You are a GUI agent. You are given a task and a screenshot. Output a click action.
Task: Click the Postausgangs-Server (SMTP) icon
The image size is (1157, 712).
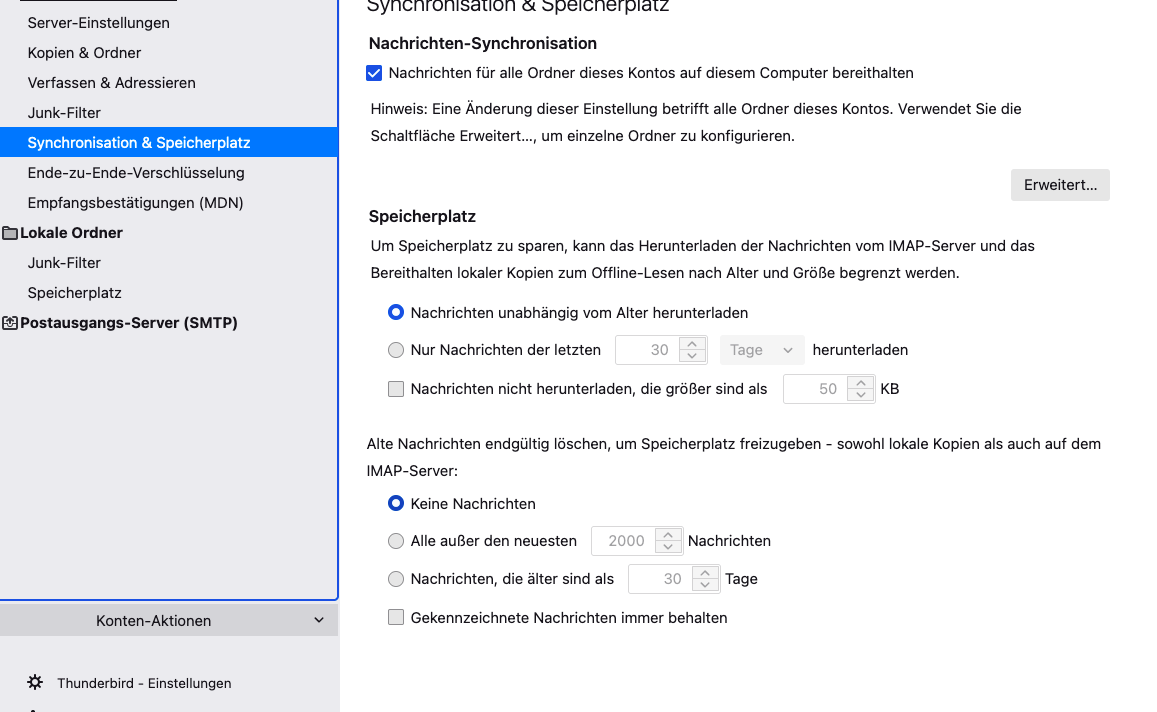(x=10, y=323)
